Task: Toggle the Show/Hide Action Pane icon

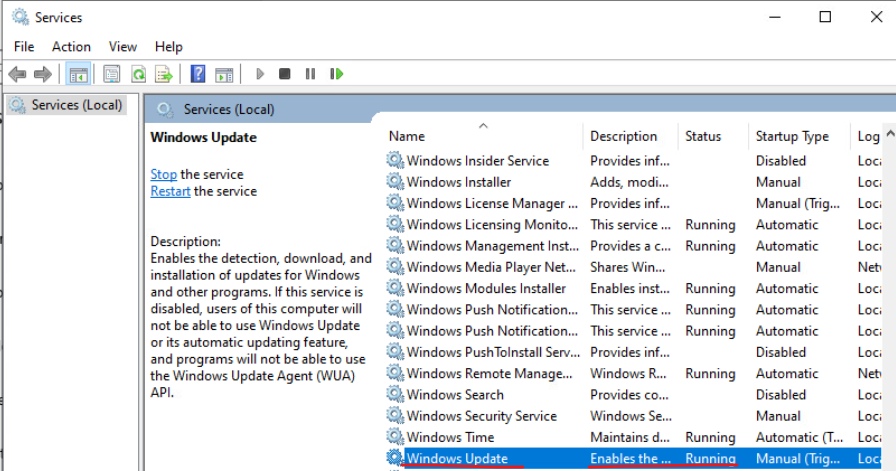Action: click(x=224, y=74)
